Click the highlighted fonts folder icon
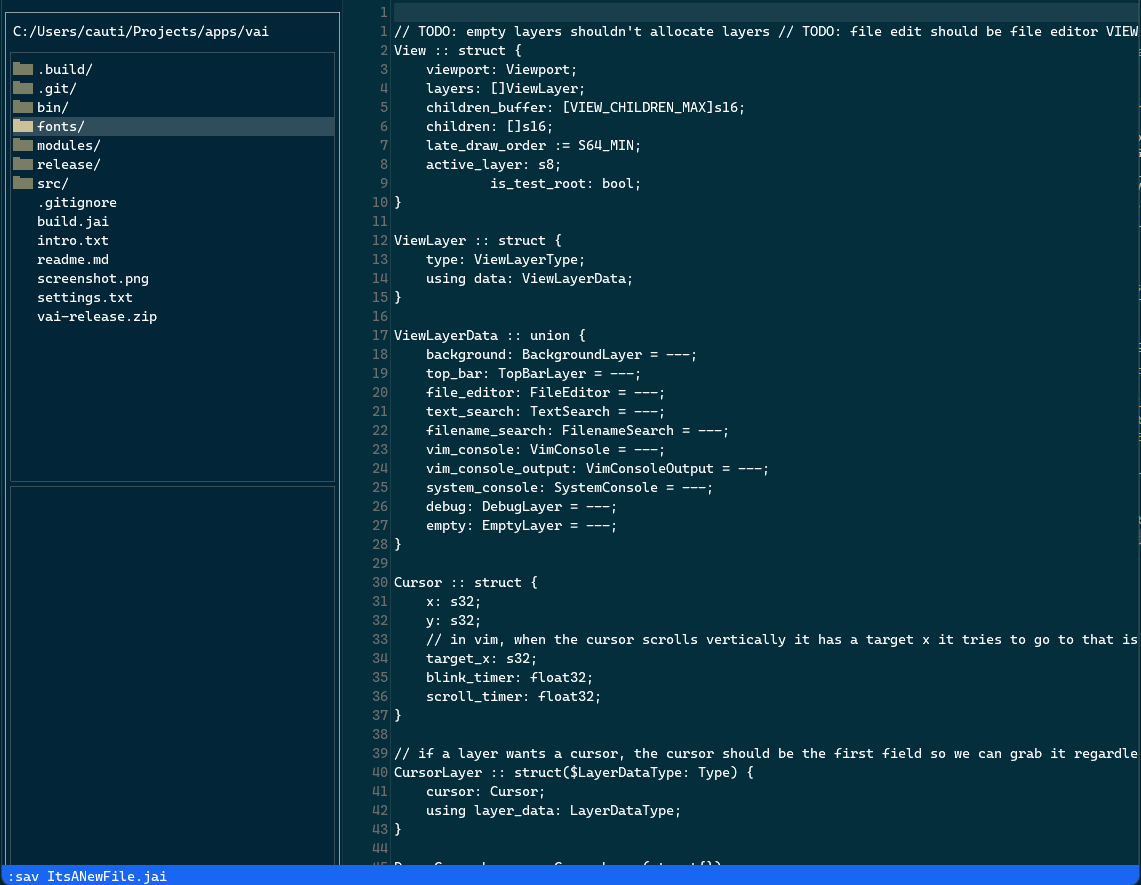Screen dimensions: 1141x885 pos(23,126)
